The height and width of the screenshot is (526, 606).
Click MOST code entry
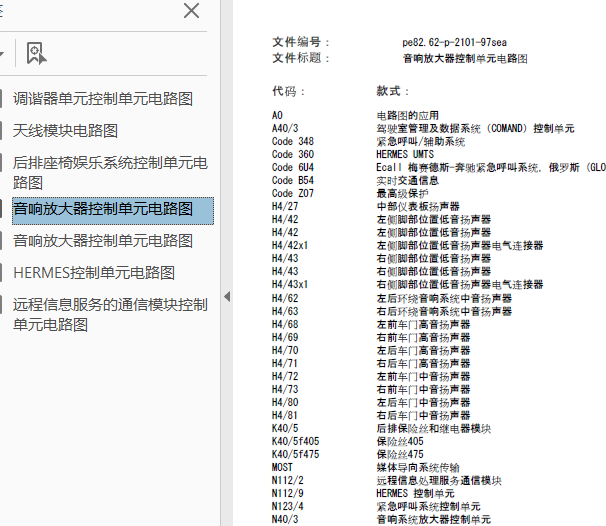(x=282, y=467)
